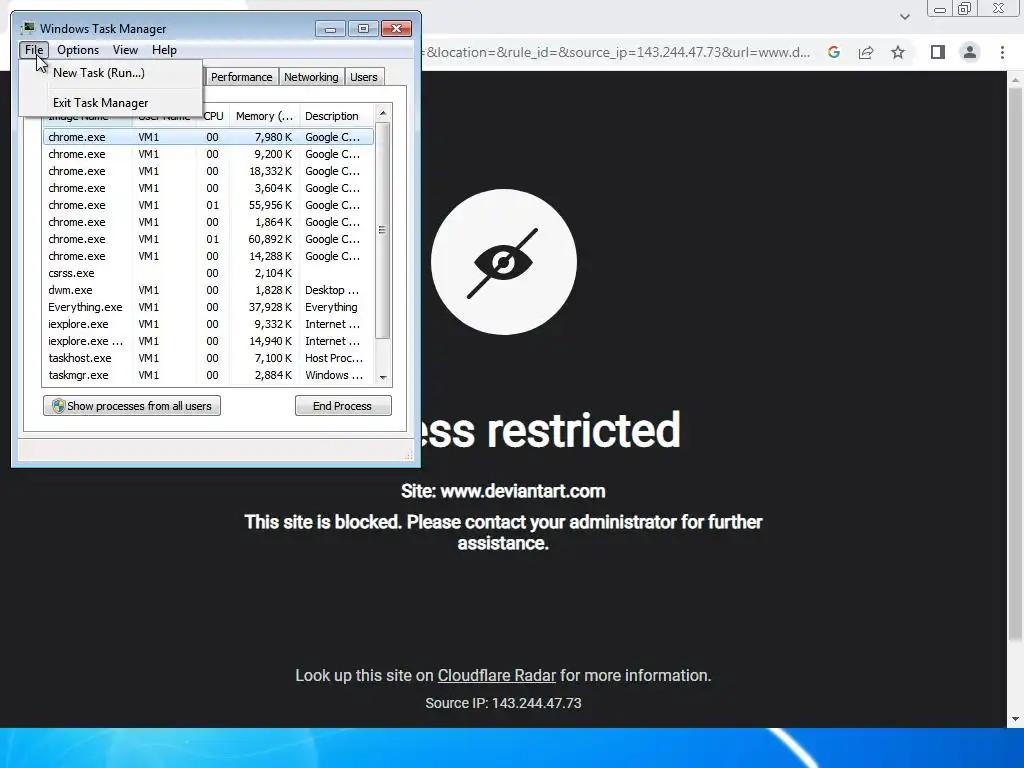This screenshot has height=768, width=1024.
Task: Click the Site: www.deviantart.com text
Action: coord(503,491)
